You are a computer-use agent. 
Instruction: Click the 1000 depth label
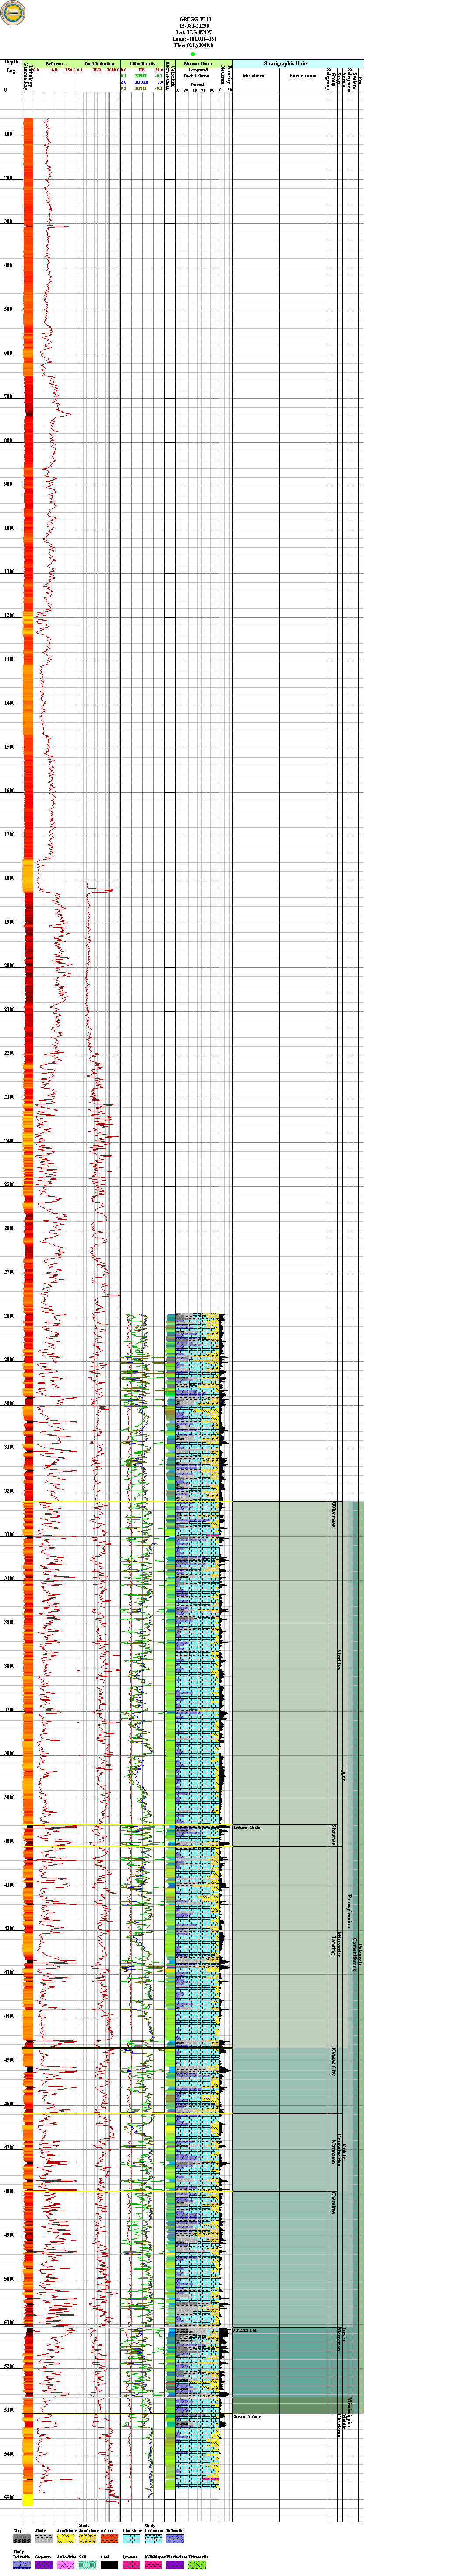9,528
